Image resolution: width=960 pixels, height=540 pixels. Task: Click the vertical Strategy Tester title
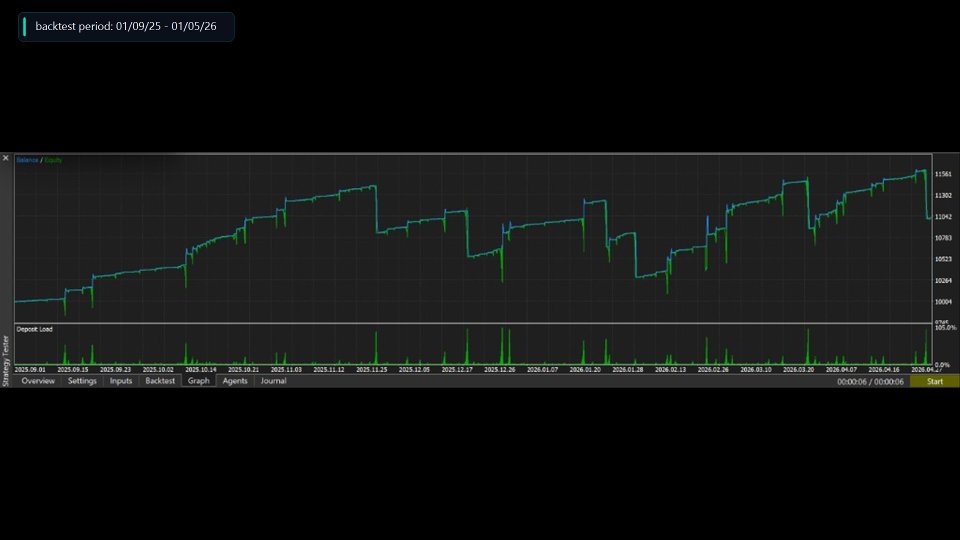(x=6, y=361)
